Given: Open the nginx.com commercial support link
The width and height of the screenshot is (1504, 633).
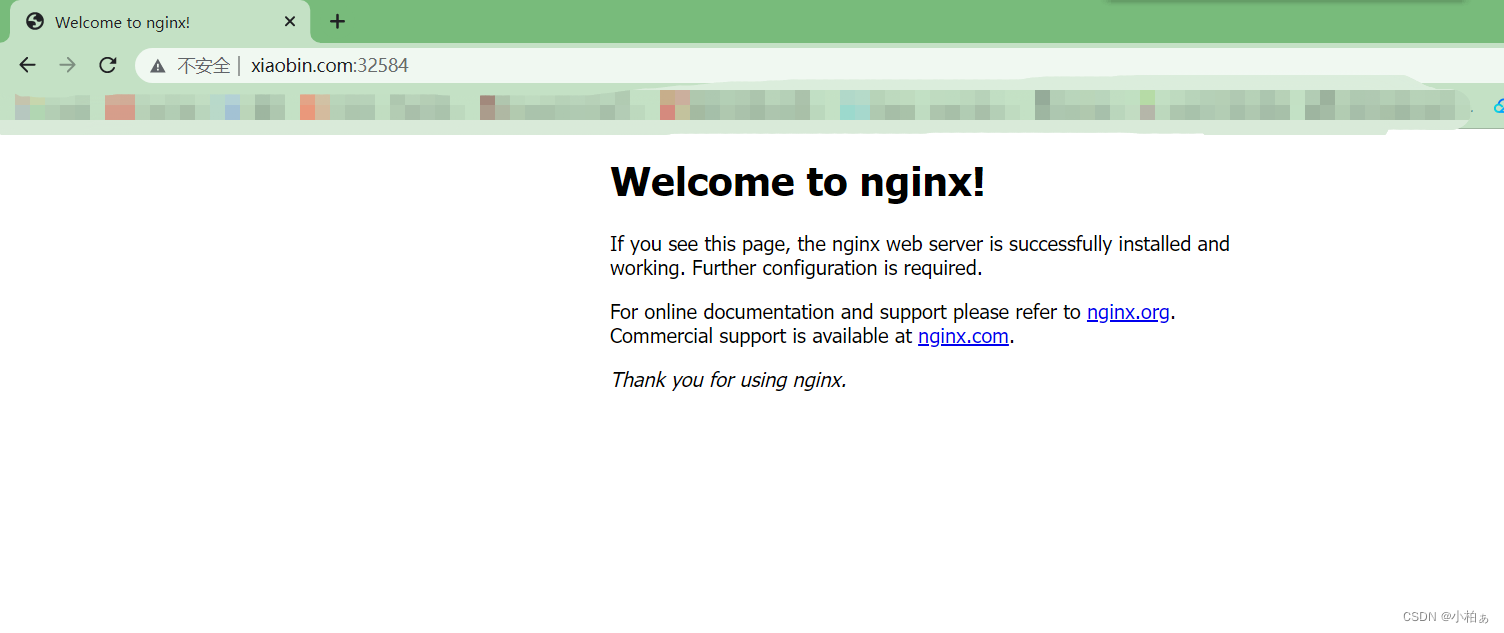Looking at the screenshot, I should 963,336.
